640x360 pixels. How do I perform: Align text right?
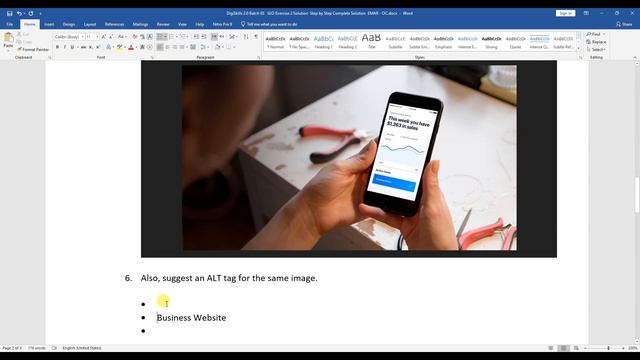click(175, 47)
